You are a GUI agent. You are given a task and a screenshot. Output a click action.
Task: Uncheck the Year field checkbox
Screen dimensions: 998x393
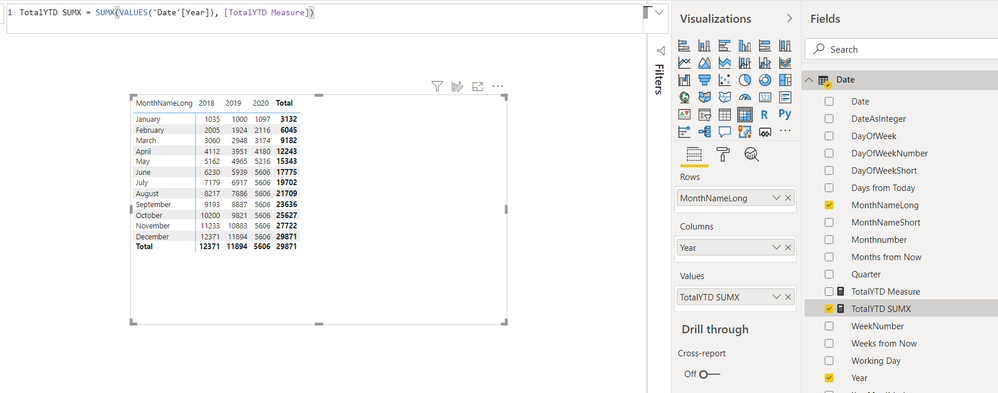point(829,378)
